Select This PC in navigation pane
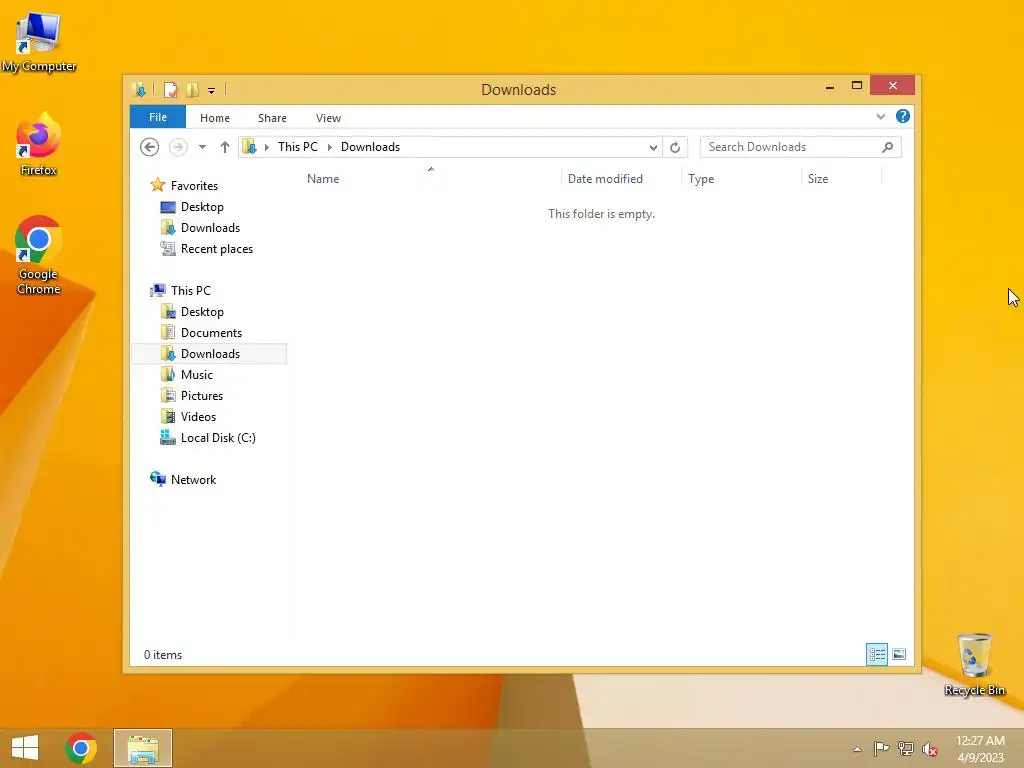Viewport: 1024px width, 768px height. click(191, 291)
